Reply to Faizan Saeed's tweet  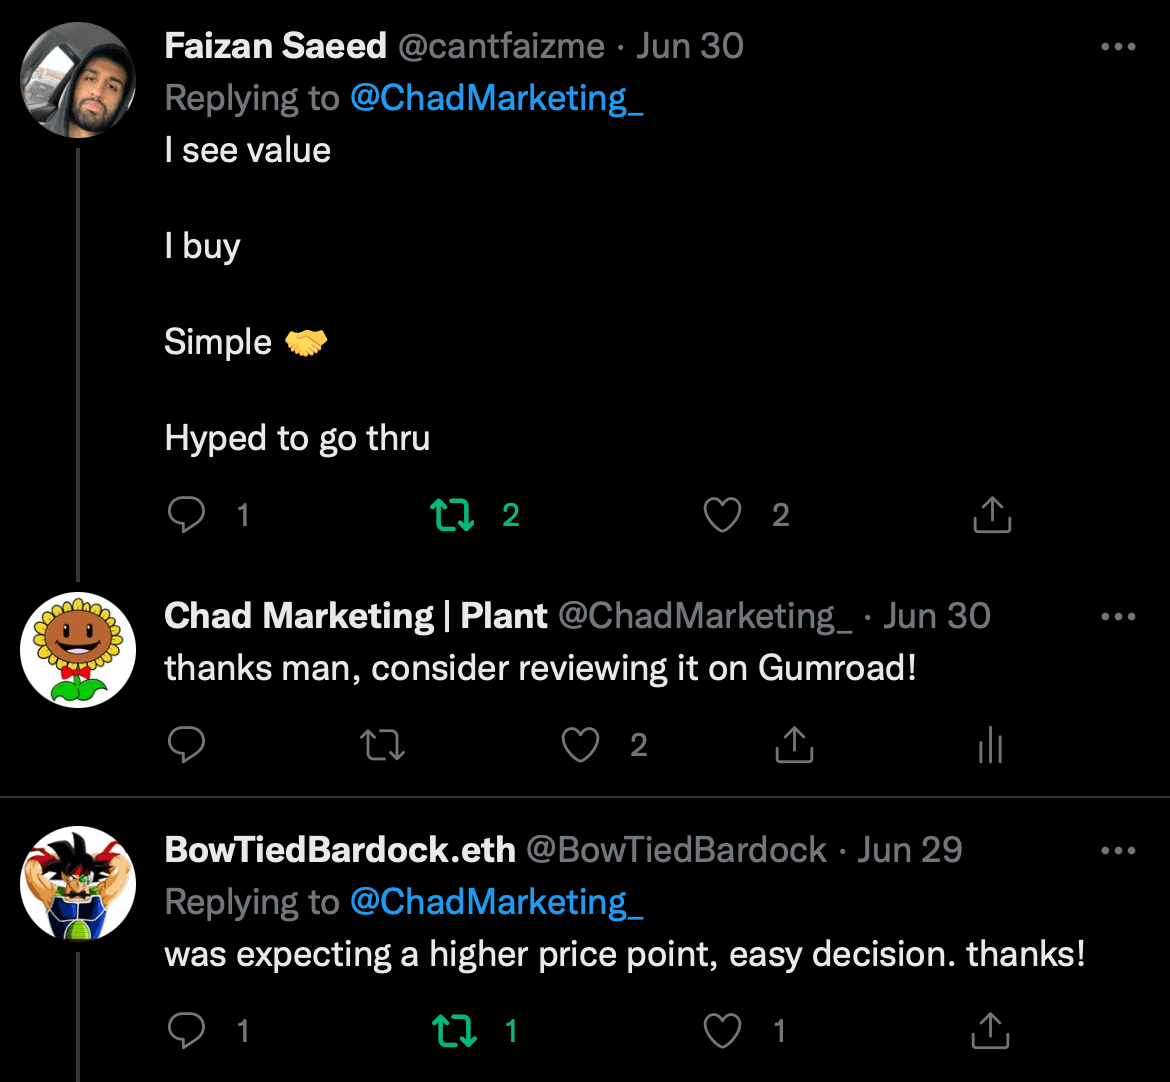click(187, 515)
